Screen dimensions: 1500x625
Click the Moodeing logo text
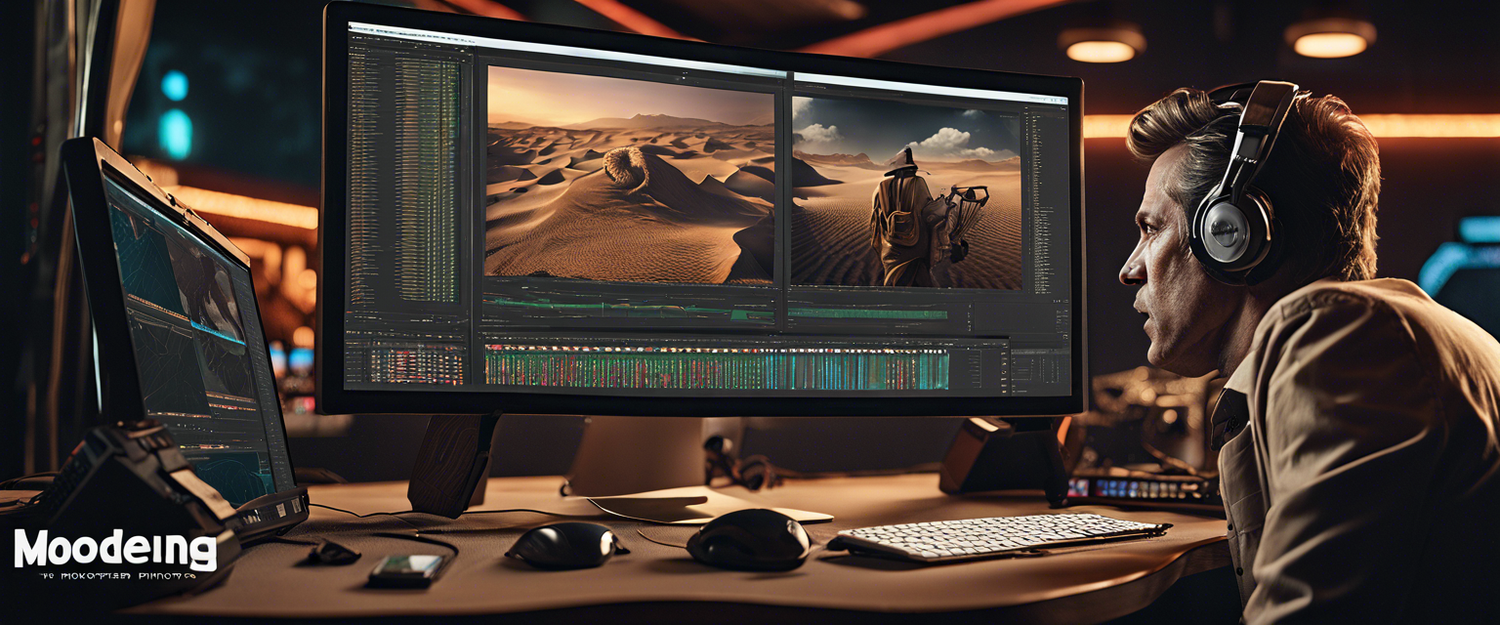(x=115, y=550)
